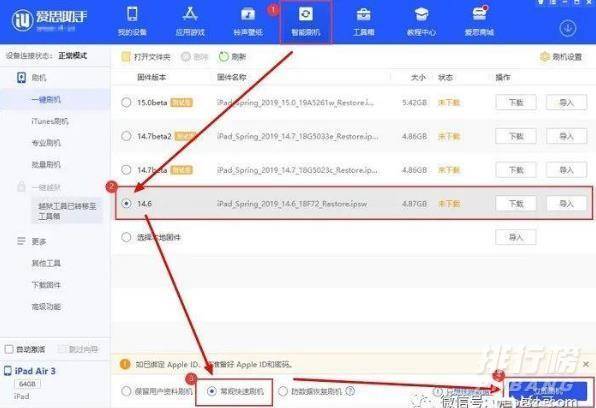This screenshot has width=596, height=408.
Task: Click the 未下载 status in 14.6 row
Action: coord(449,203)
